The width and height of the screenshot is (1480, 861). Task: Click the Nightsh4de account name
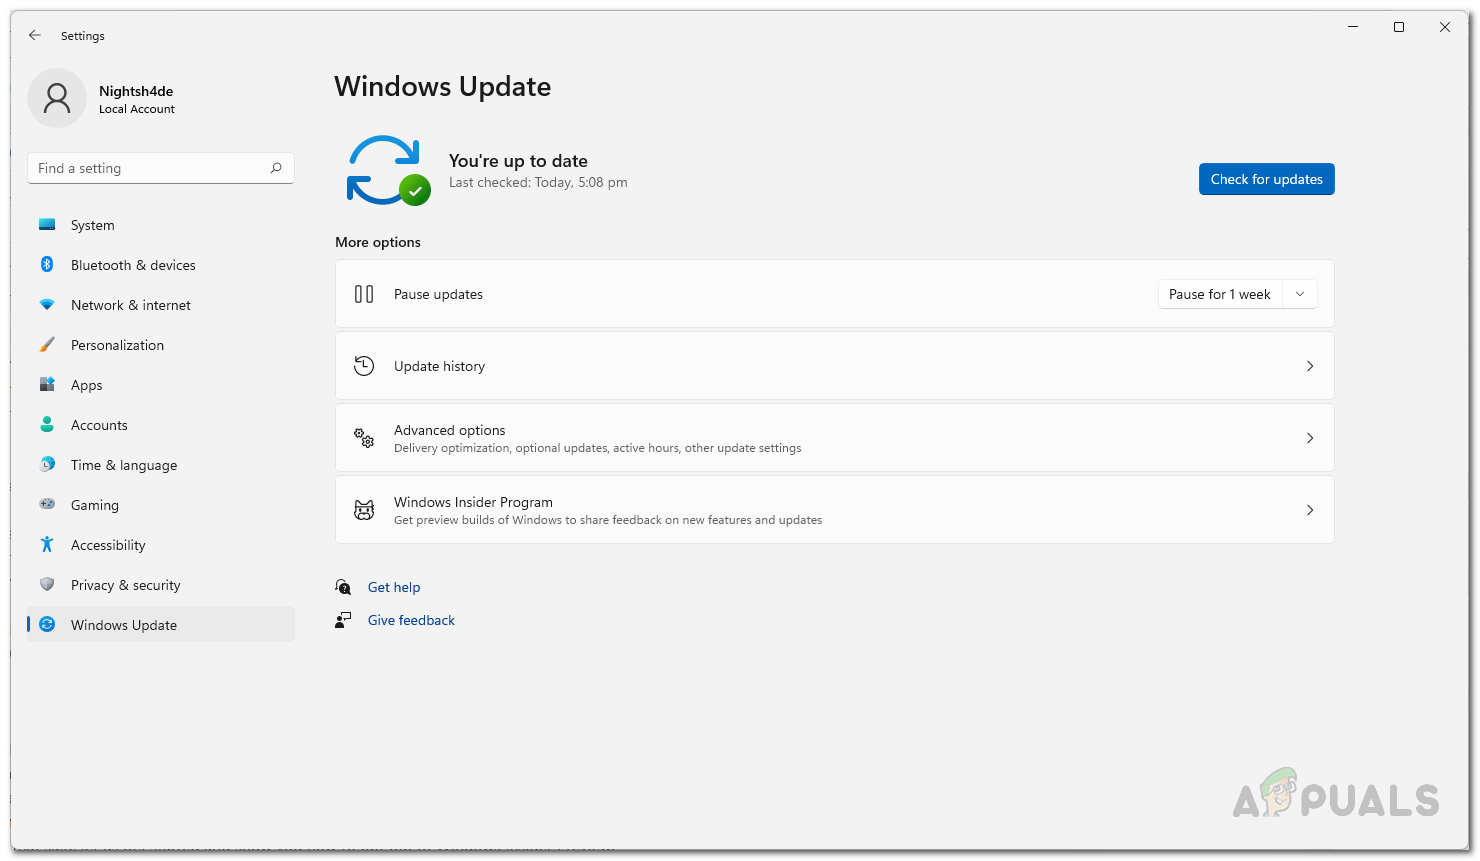click(x=136, y=91)
